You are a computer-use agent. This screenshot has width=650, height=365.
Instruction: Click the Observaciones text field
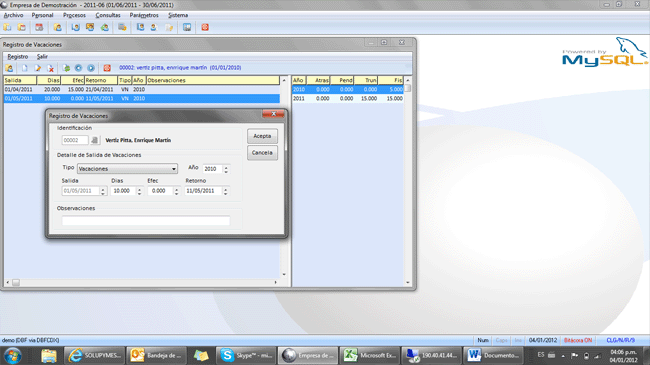146,221
